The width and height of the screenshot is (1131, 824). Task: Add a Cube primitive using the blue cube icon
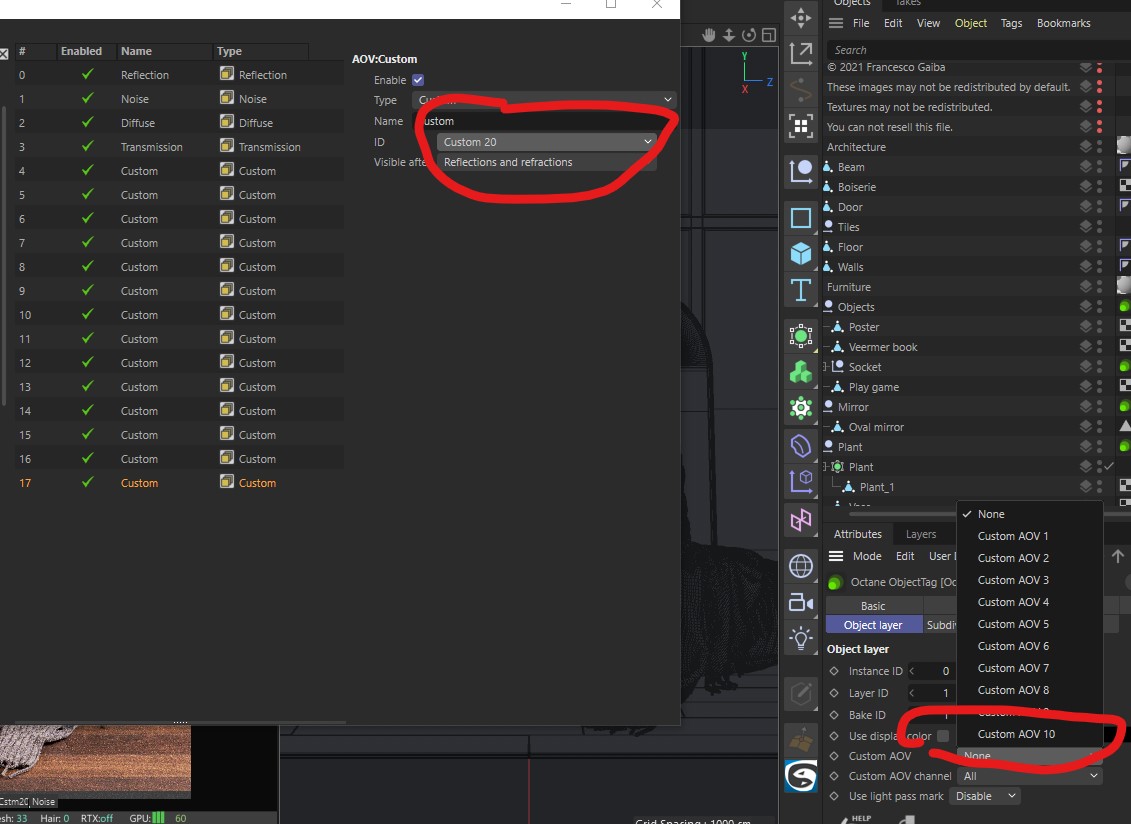point(801,254)
